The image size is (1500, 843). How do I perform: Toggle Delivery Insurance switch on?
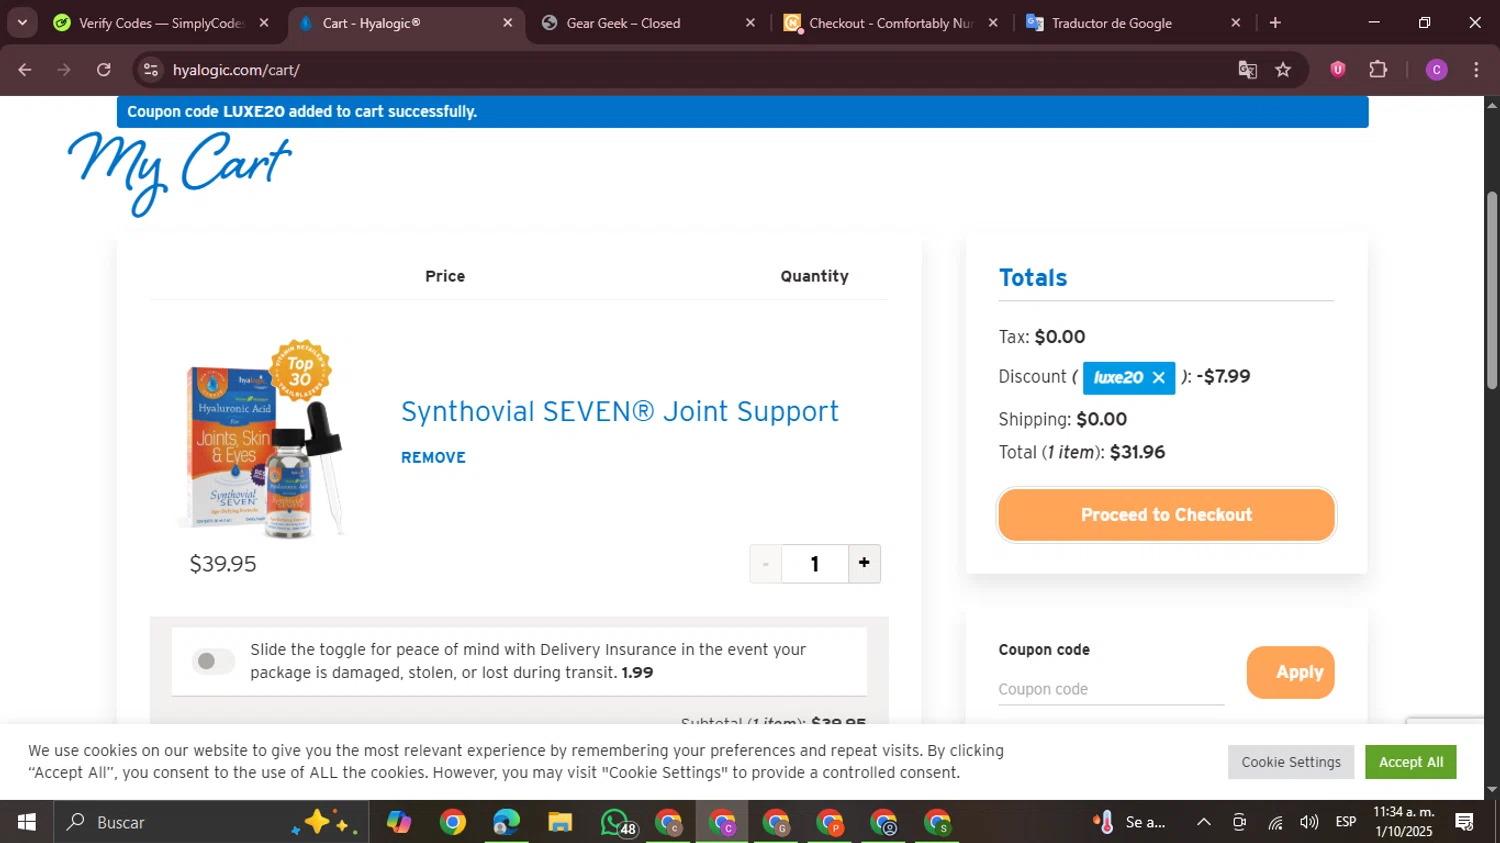(213, 661)
